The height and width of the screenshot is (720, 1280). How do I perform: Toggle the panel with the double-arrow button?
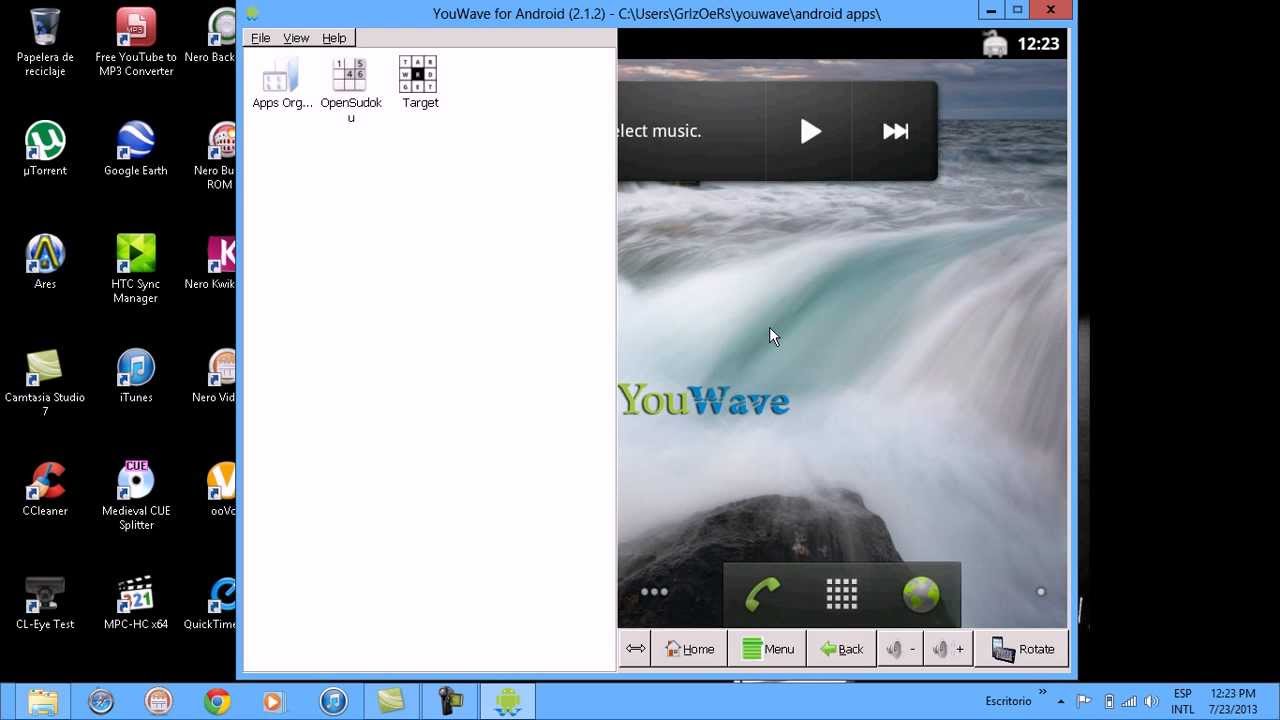click(x=635, y=649)
